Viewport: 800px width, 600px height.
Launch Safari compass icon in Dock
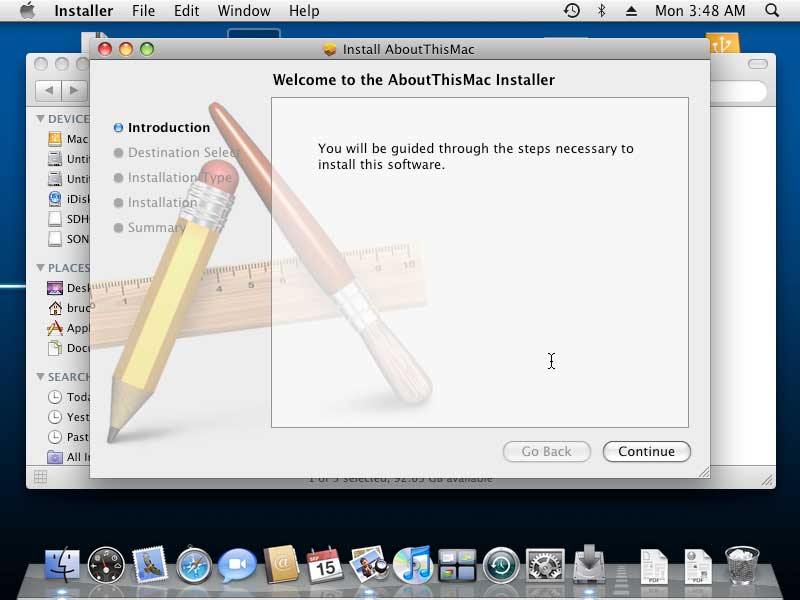(193, 565)
